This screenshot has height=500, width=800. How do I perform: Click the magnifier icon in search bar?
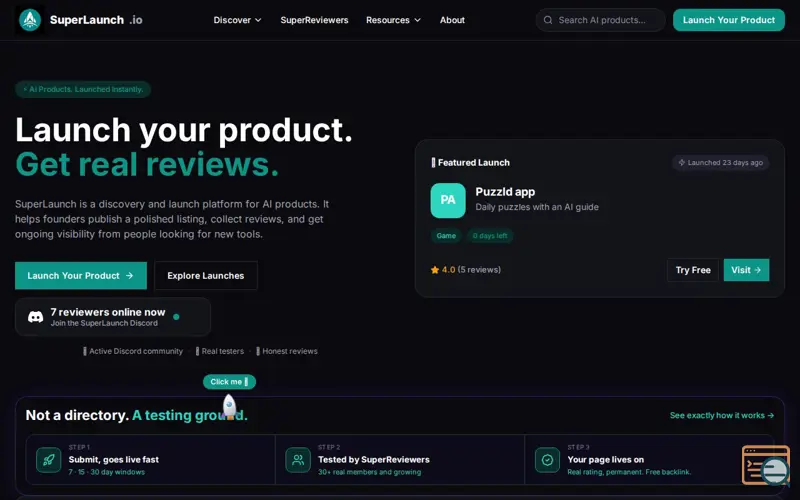click(x=548, y=20)
